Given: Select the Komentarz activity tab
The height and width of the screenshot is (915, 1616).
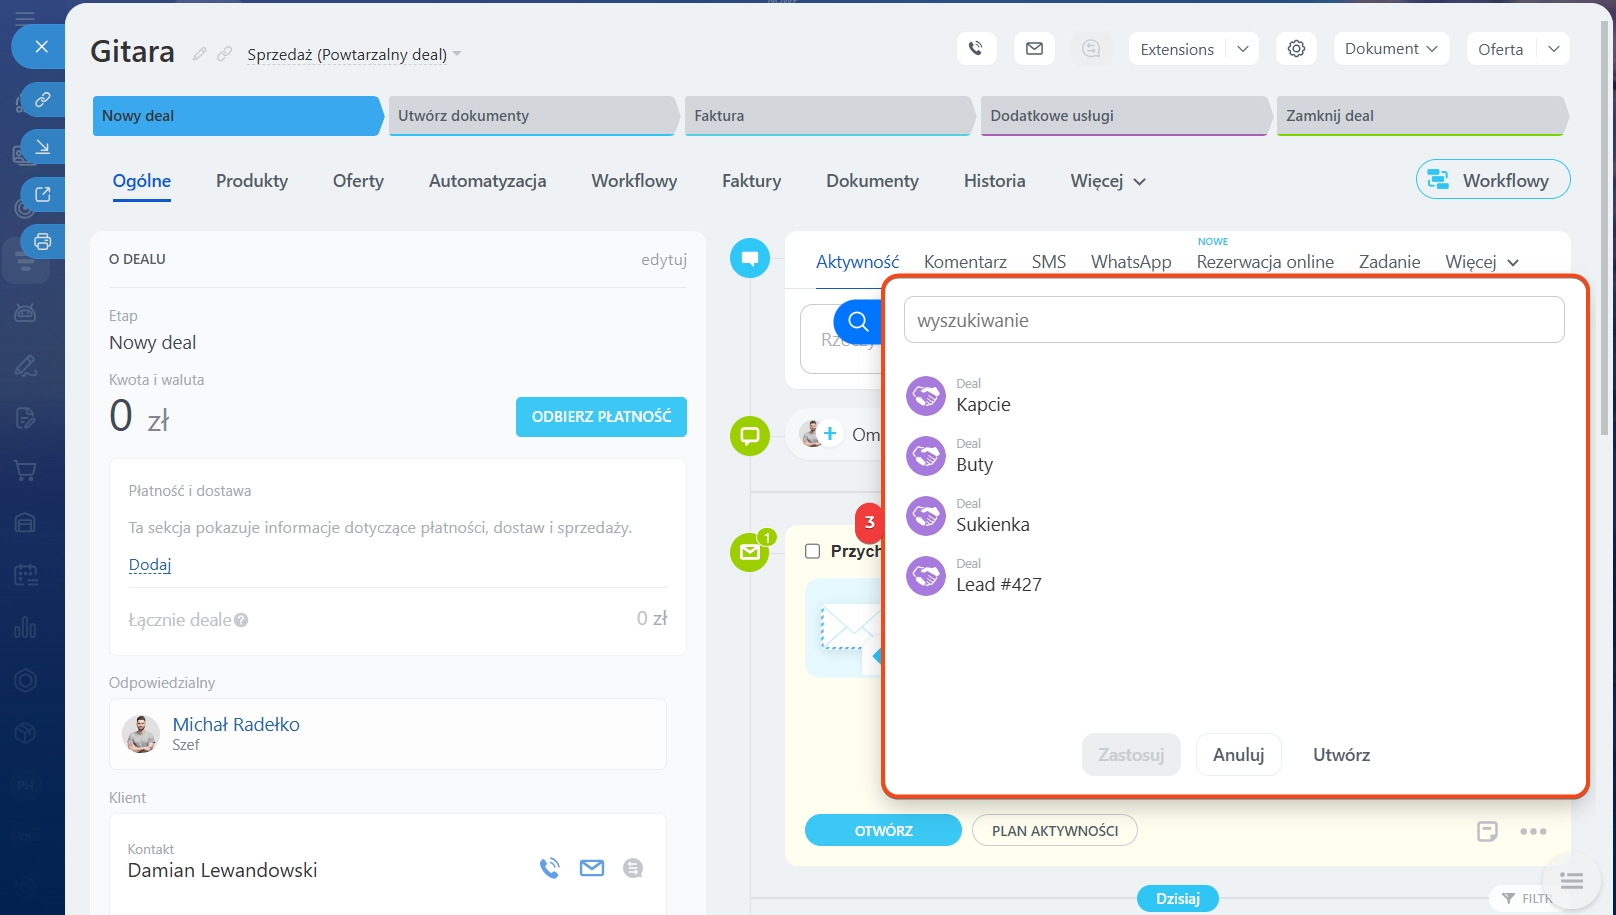Looking at the screenshot, I should click(965, 262).
